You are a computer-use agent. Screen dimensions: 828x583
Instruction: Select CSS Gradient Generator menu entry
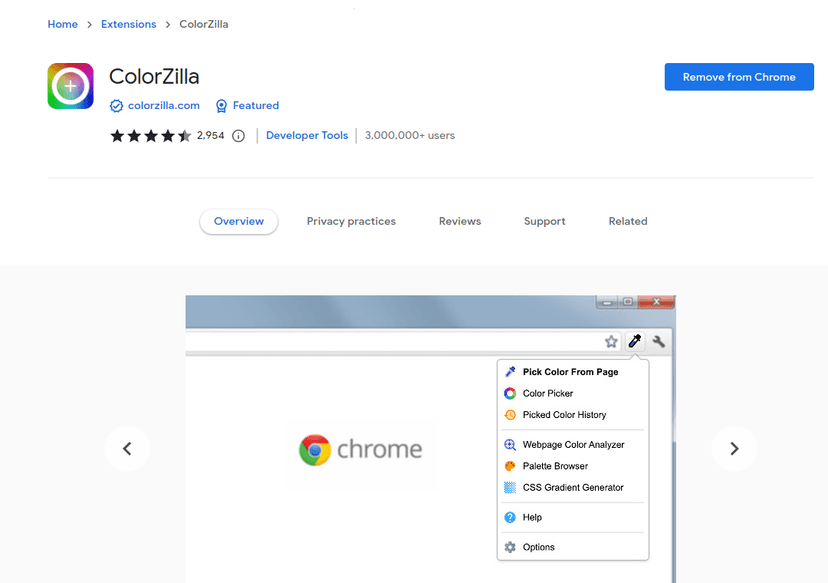click(573, 487)
